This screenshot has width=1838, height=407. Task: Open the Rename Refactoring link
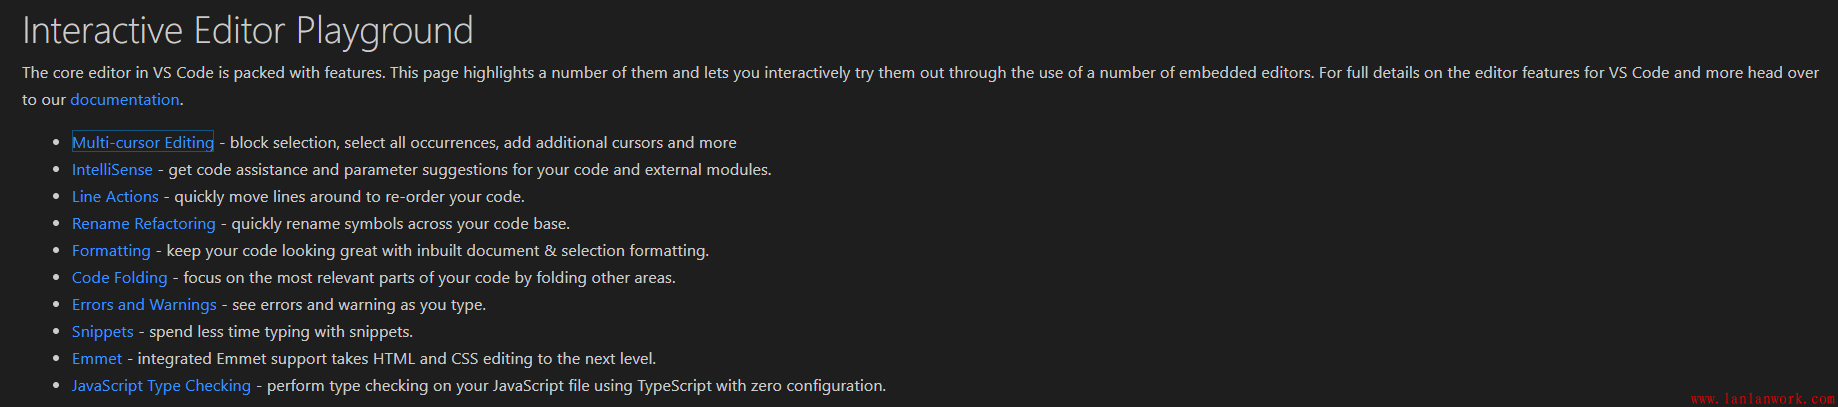pyautogui.click(x=143, y=224)
